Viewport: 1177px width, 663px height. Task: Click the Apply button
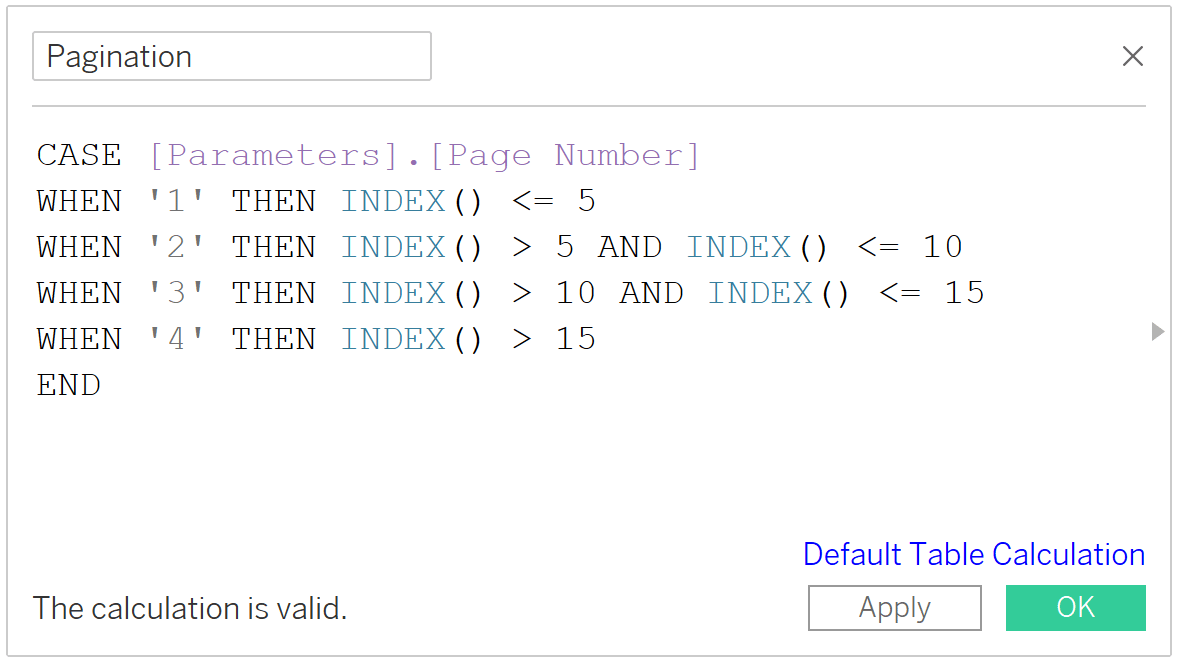click(x=895, y=607)
